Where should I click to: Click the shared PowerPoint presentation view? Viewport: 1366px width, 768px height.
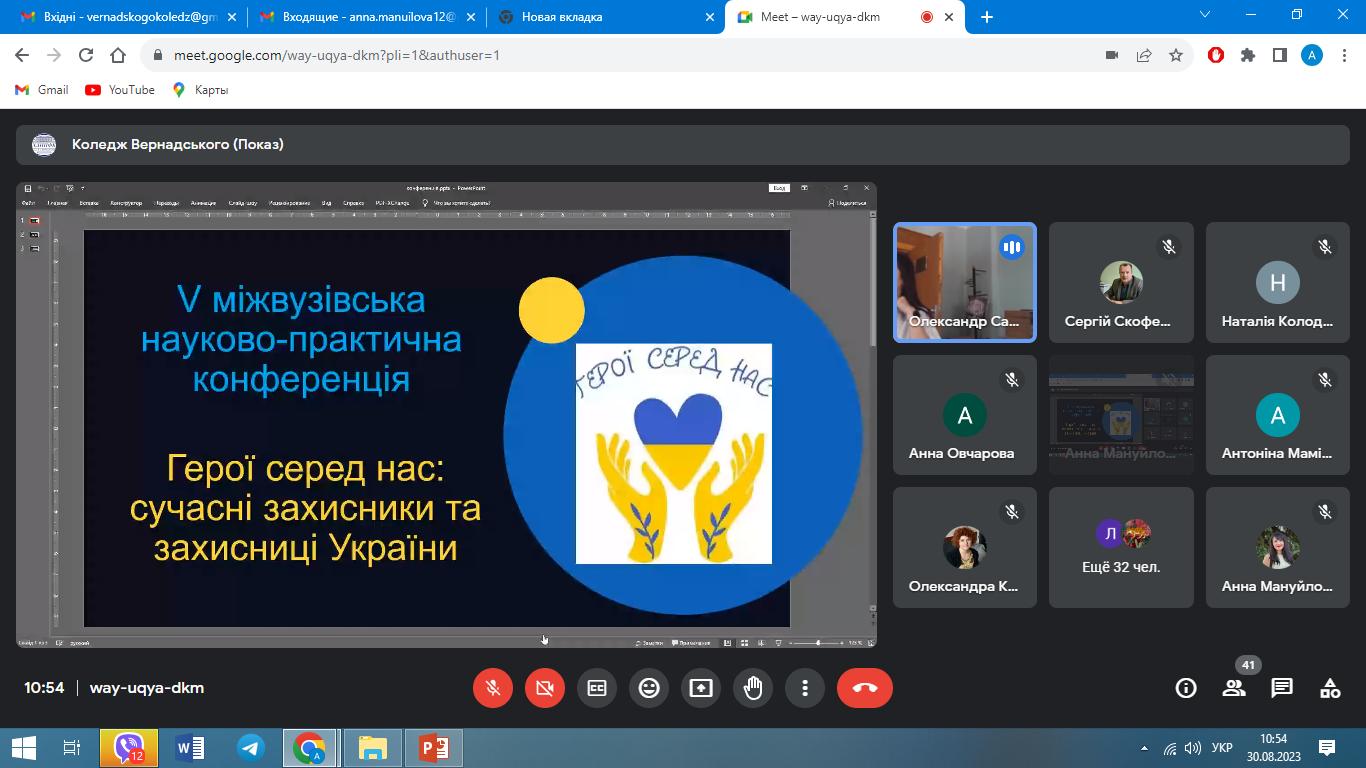pos(446,415)
